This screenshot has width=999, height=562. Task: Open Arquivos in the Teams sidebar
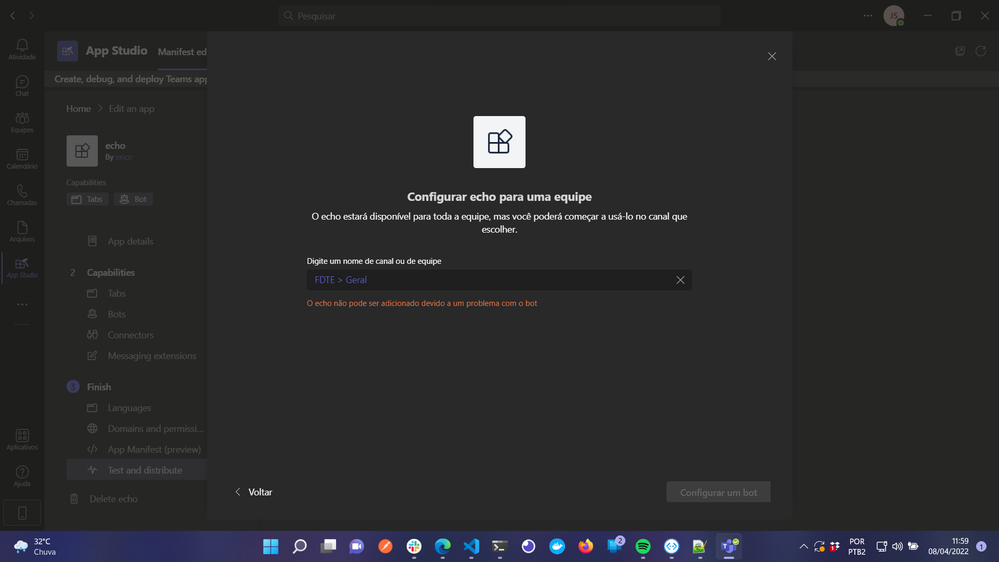click(x=22, y=231)
